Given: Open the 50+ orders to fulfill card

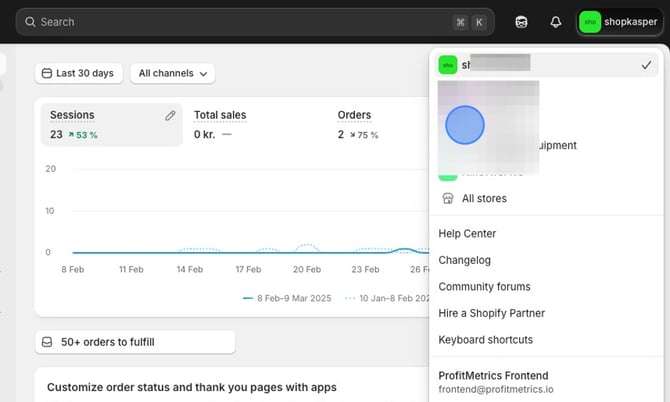Looking at the screenshot, I should 135,342.
